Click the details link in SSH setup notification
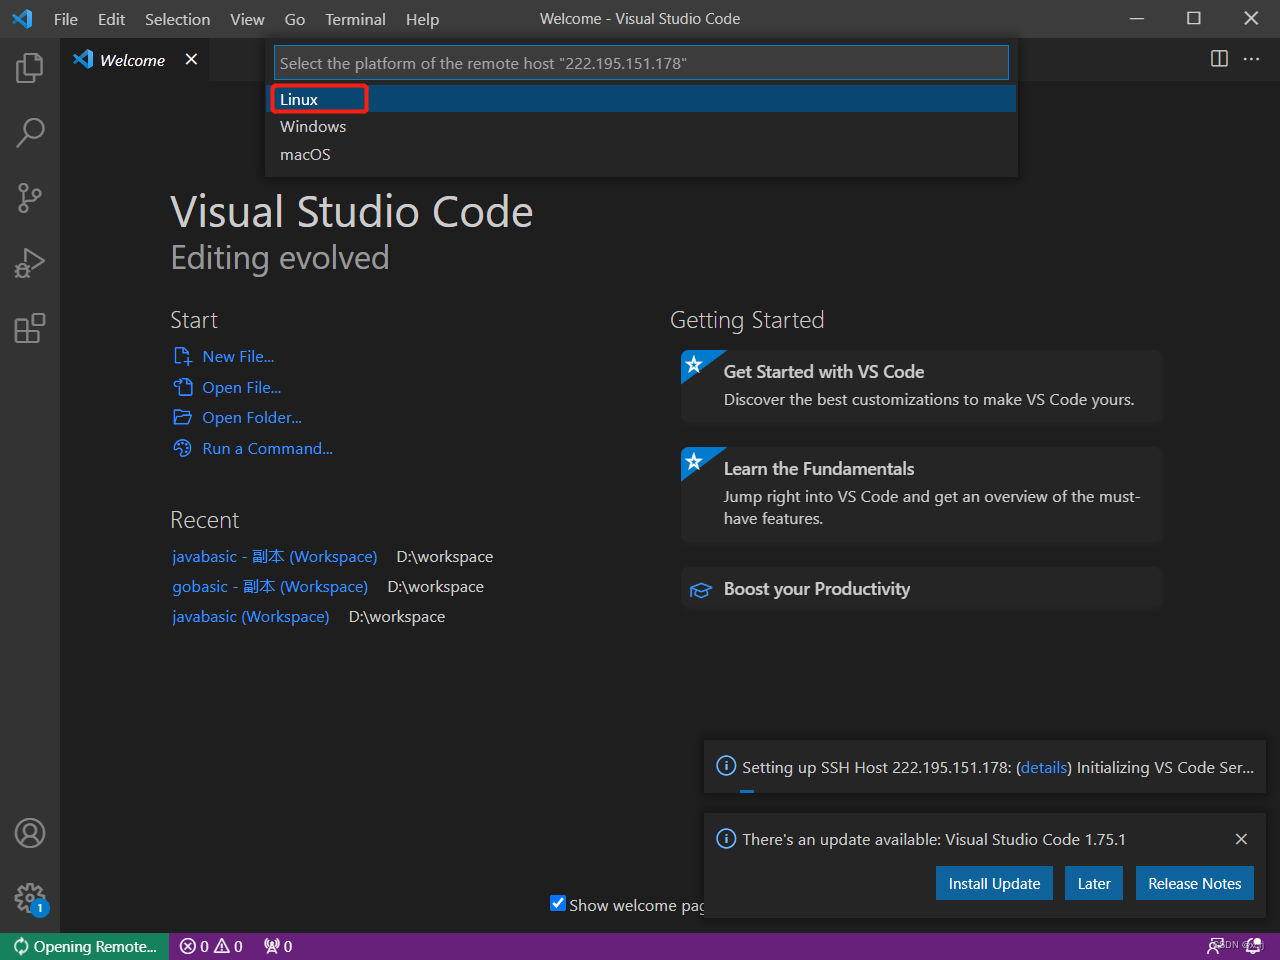This screenshot has height=960, width=1280. (1044, 767)
